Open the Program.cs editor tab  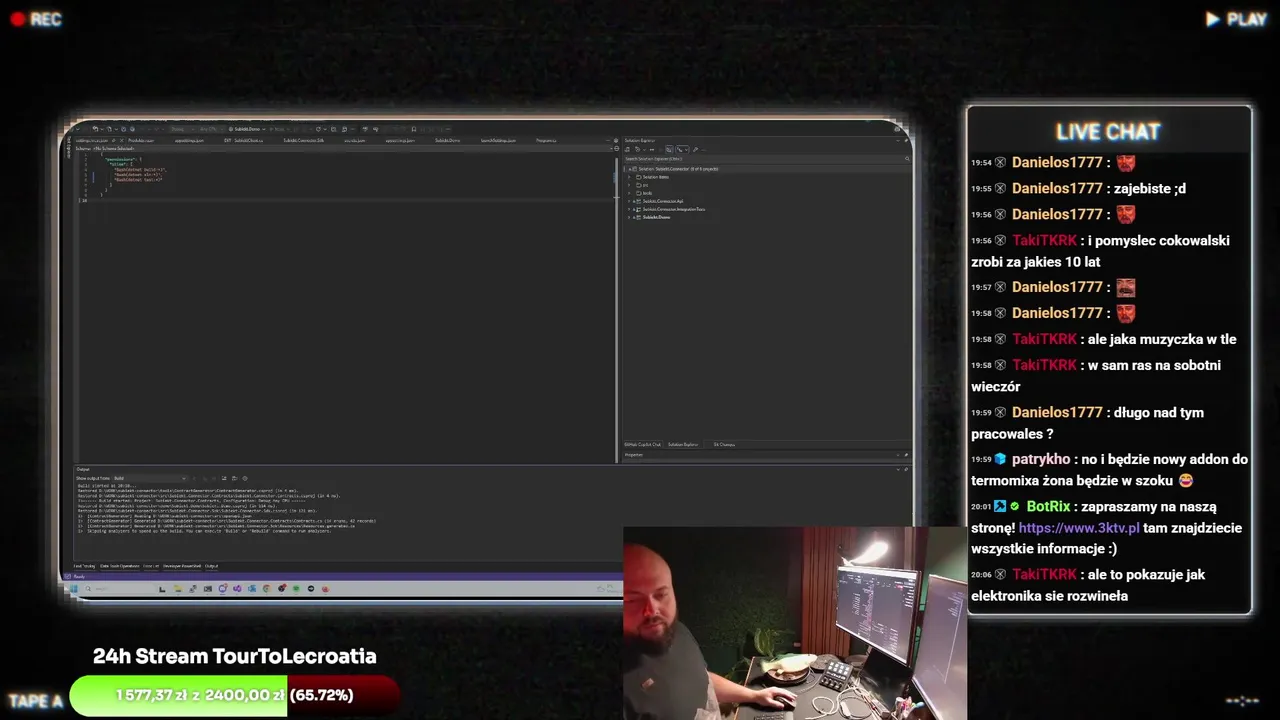point(546,140)
